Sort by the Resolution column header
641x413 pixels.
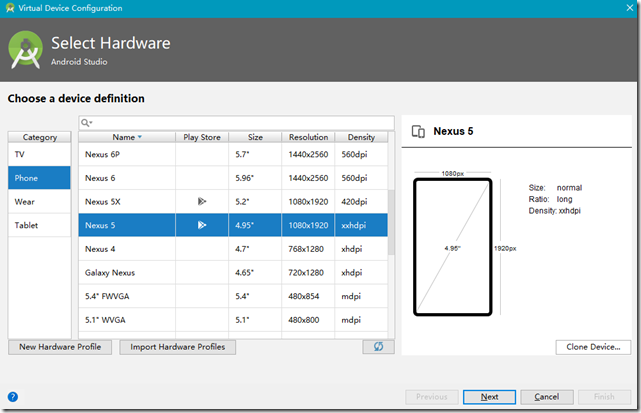click(x=308, y=137)
